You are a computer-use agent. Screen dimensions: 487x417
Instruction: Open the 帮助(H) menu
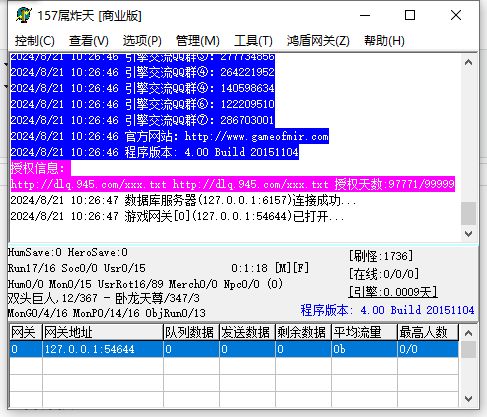(x=384, y=41)
